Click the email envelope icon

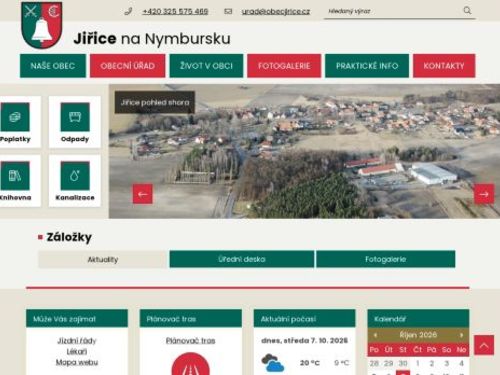(228, 11)
